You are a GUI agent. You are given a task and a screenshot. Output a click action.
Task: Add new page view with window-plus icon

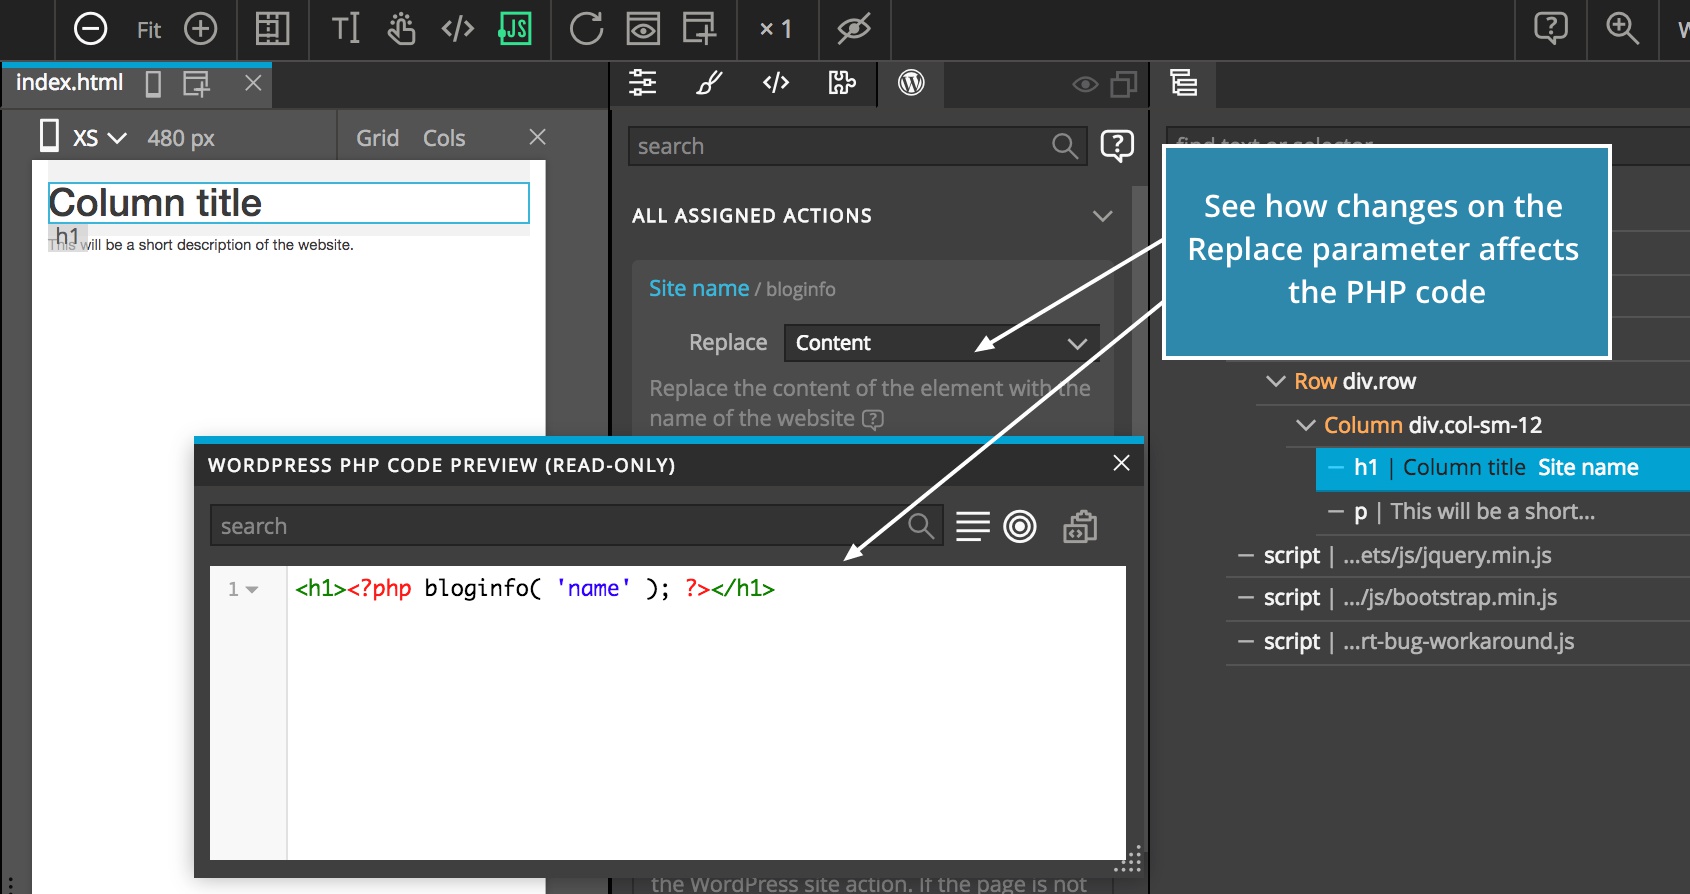point(699,29)
